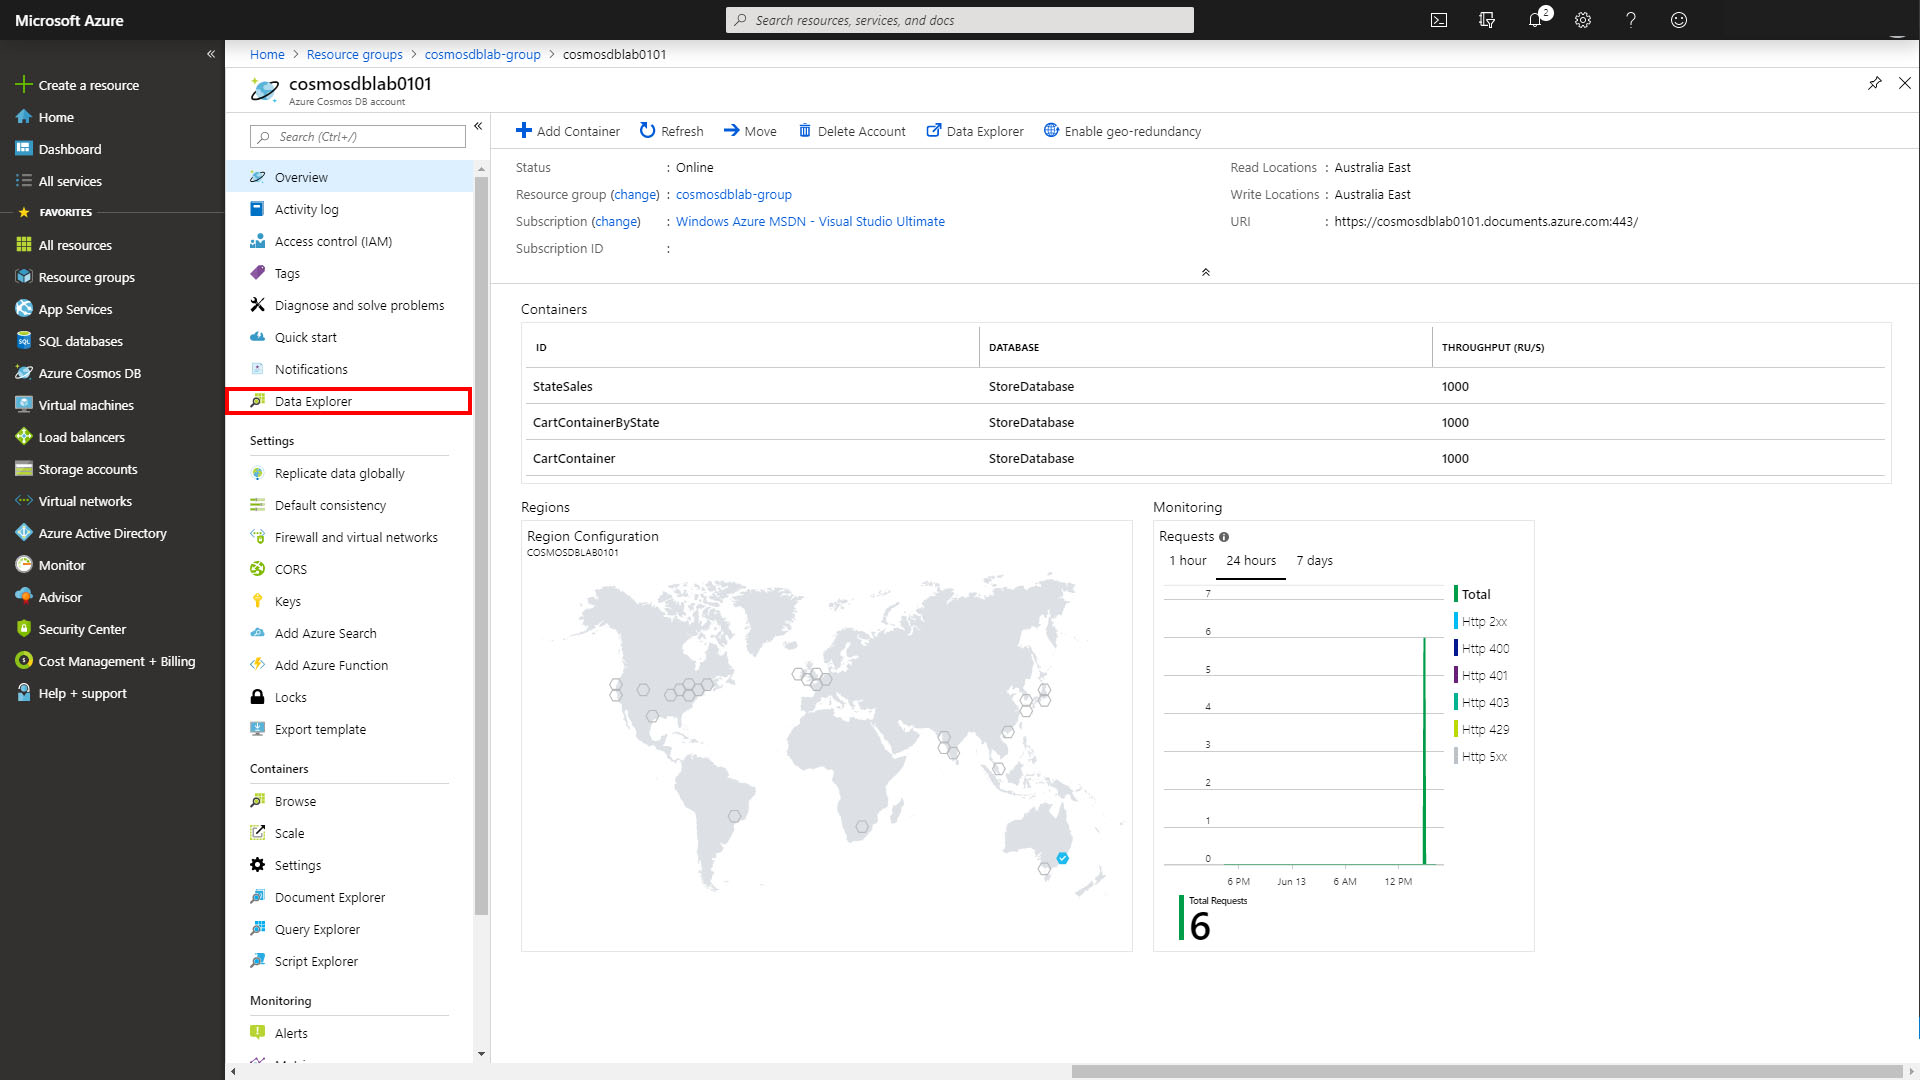Focus the top search resources box
1920x1080 pixels.
960,20
